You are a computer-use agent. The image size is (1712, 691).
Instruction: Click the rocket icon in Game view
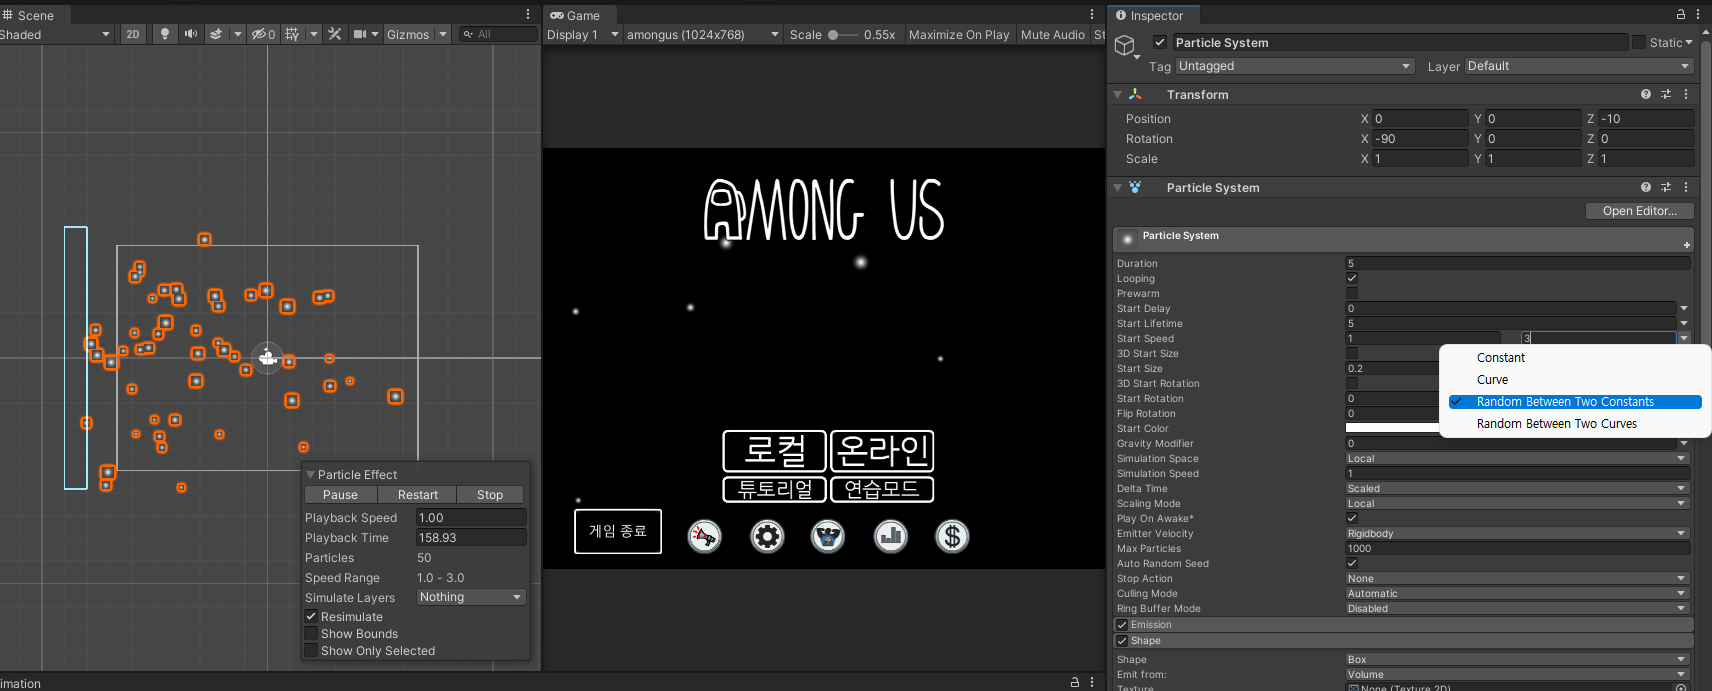click(x=704, y=537)
